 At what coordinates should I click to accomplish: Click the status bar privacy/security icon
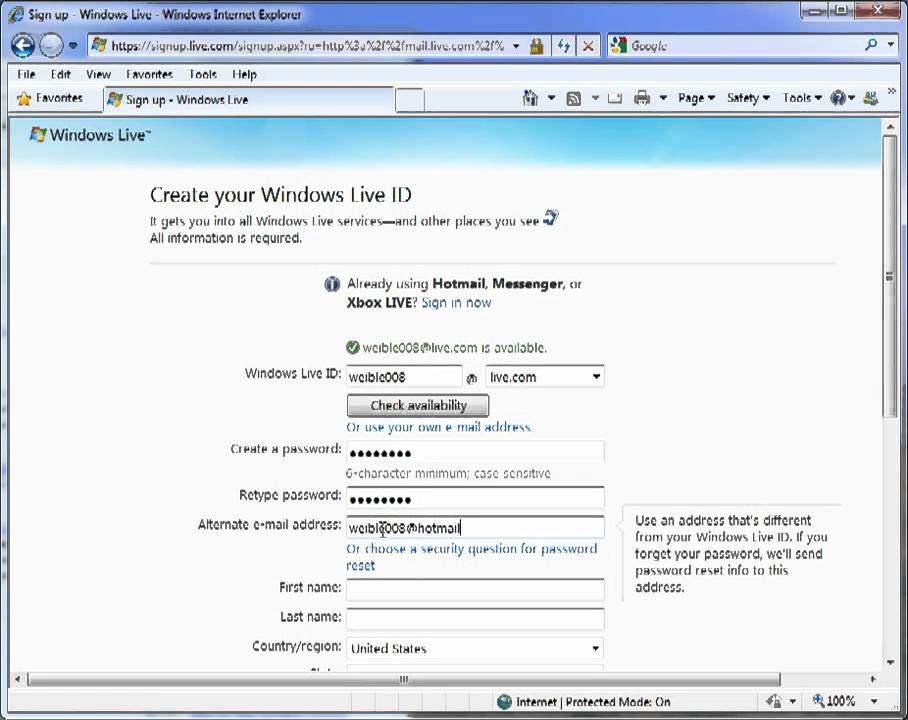coord(774,701)
